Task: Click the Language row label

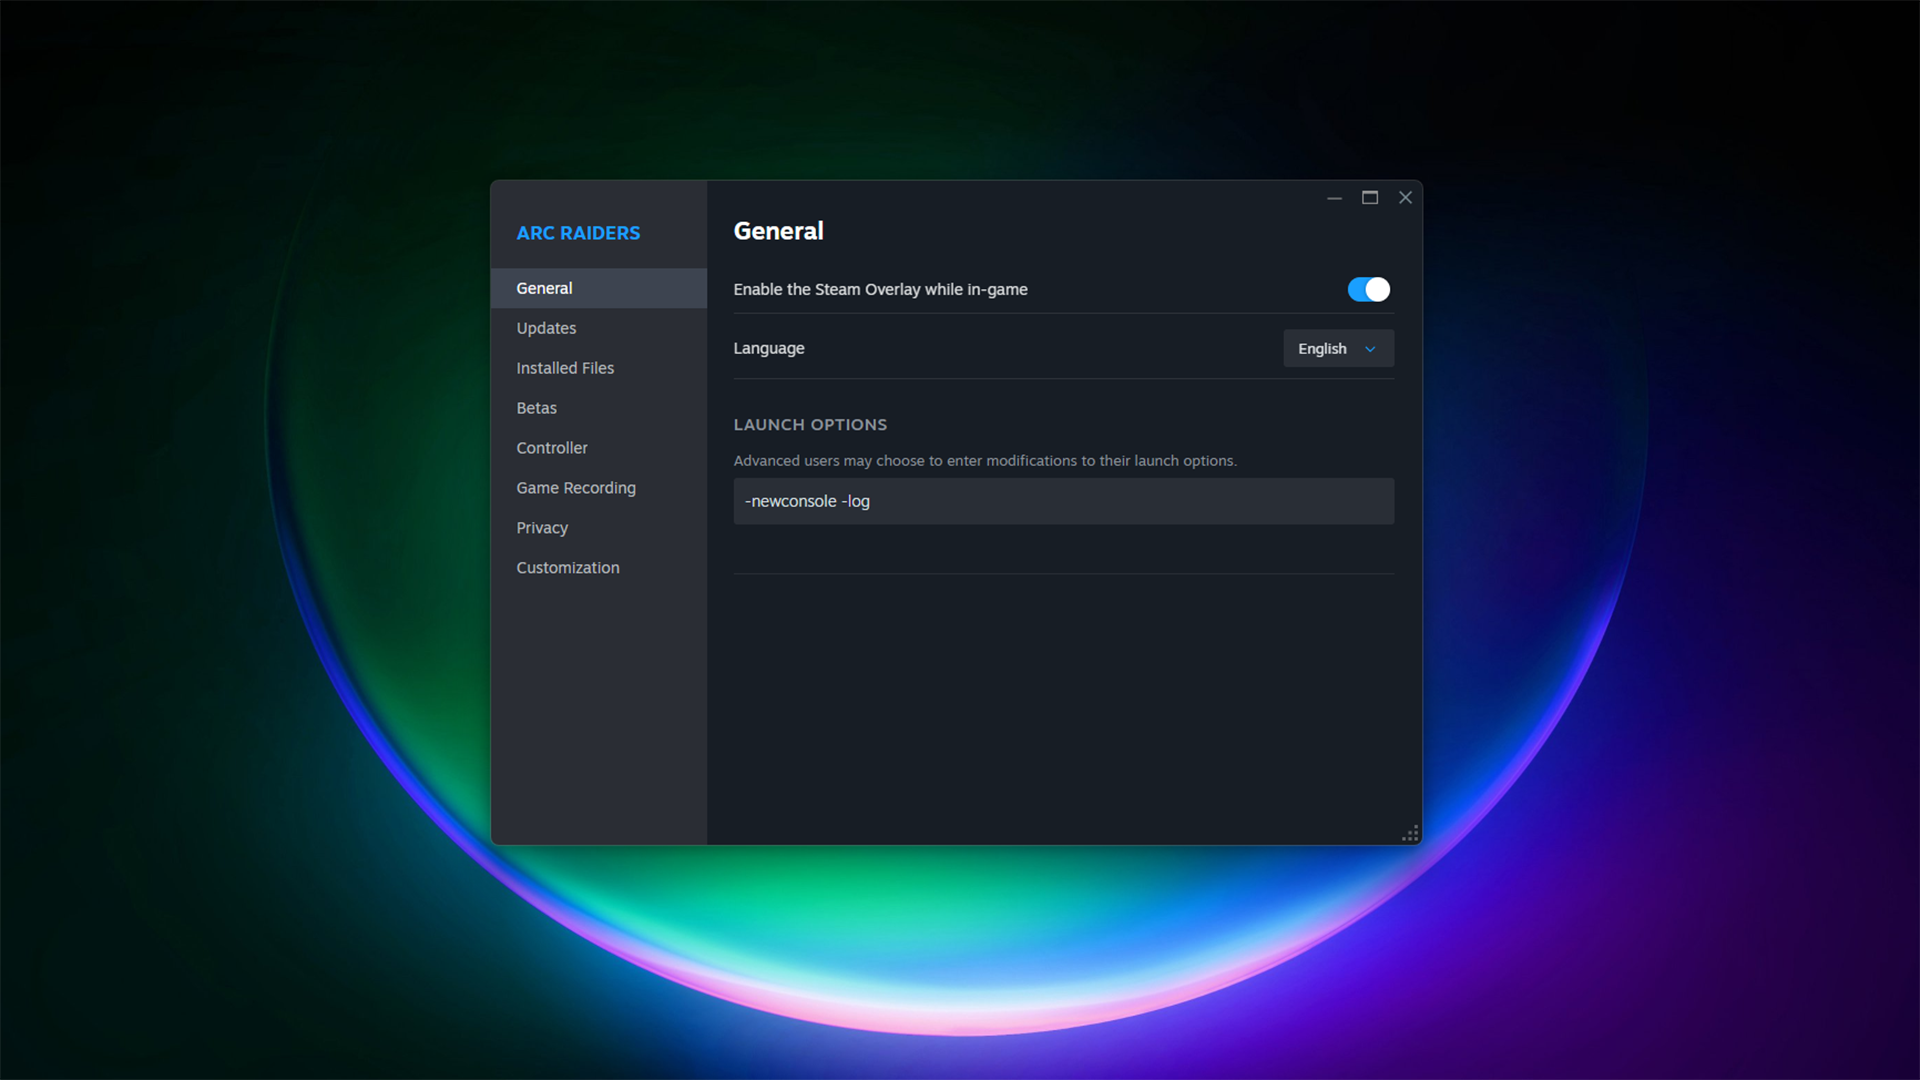Action: point(769,348)
